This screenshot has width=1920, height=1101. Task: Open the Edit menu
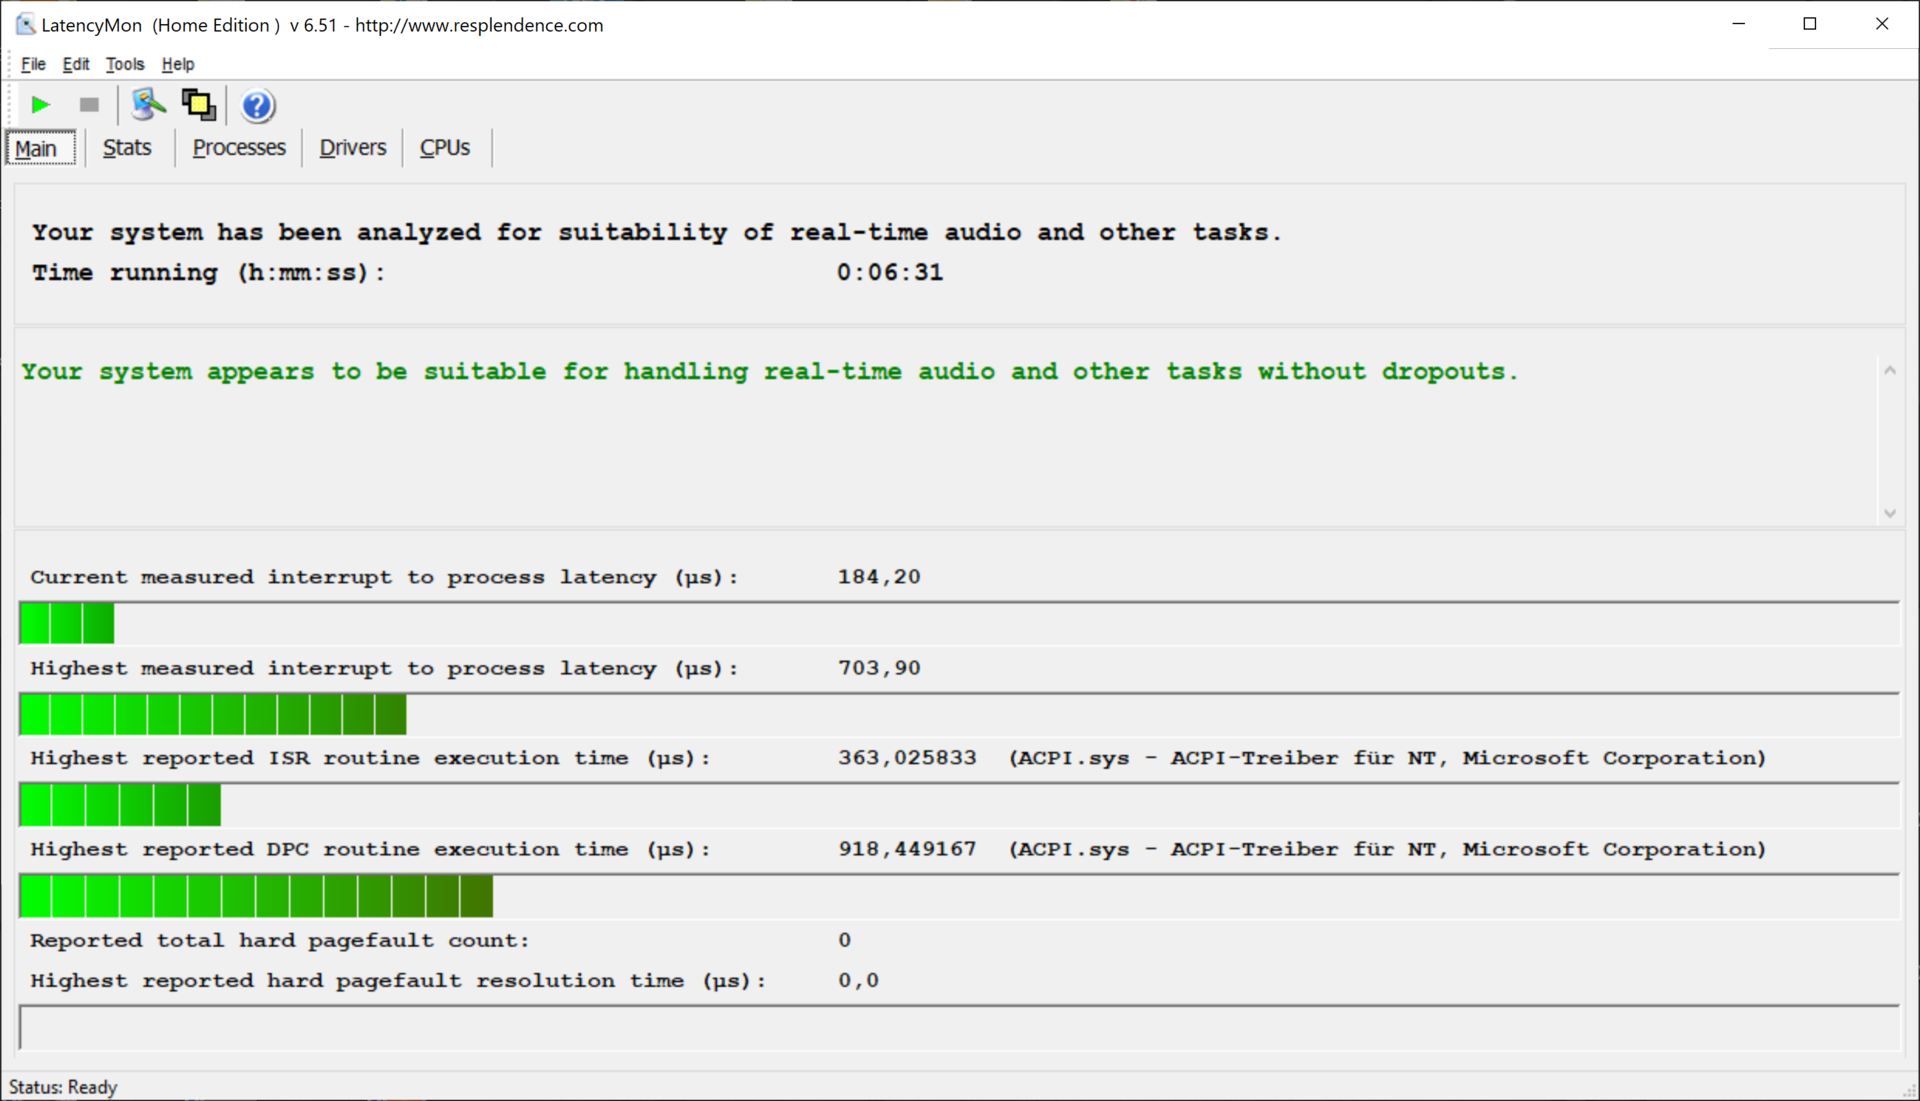coord(76,64)
